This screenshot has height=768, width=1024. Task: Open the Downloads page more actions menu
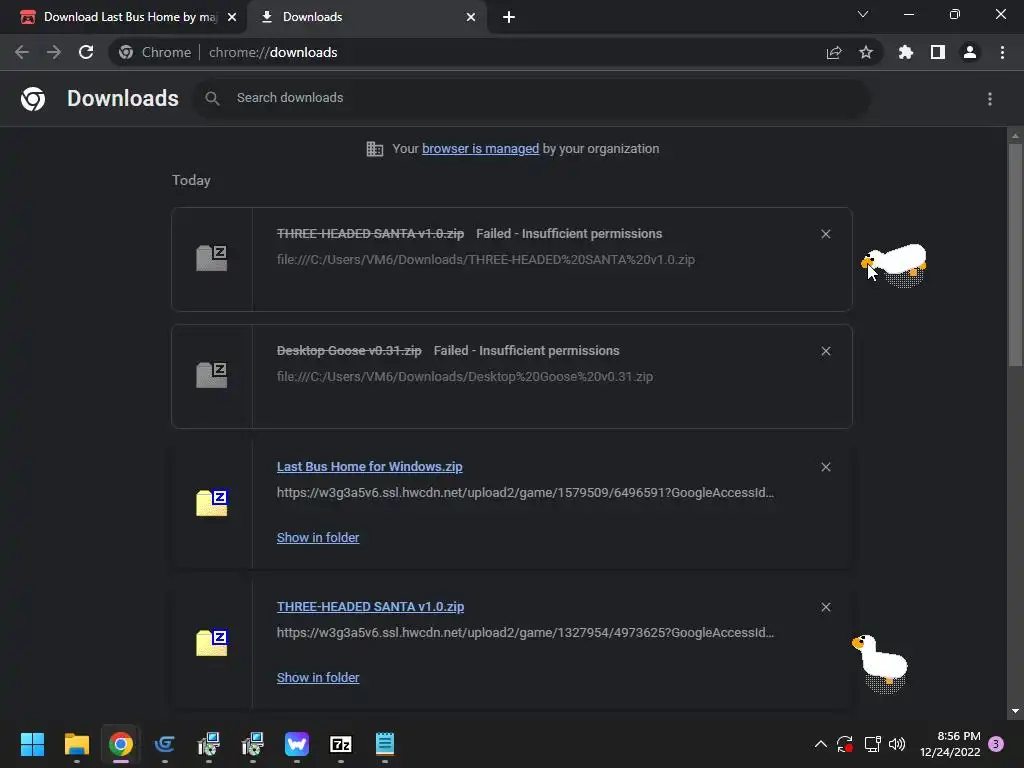click(990, 99)
